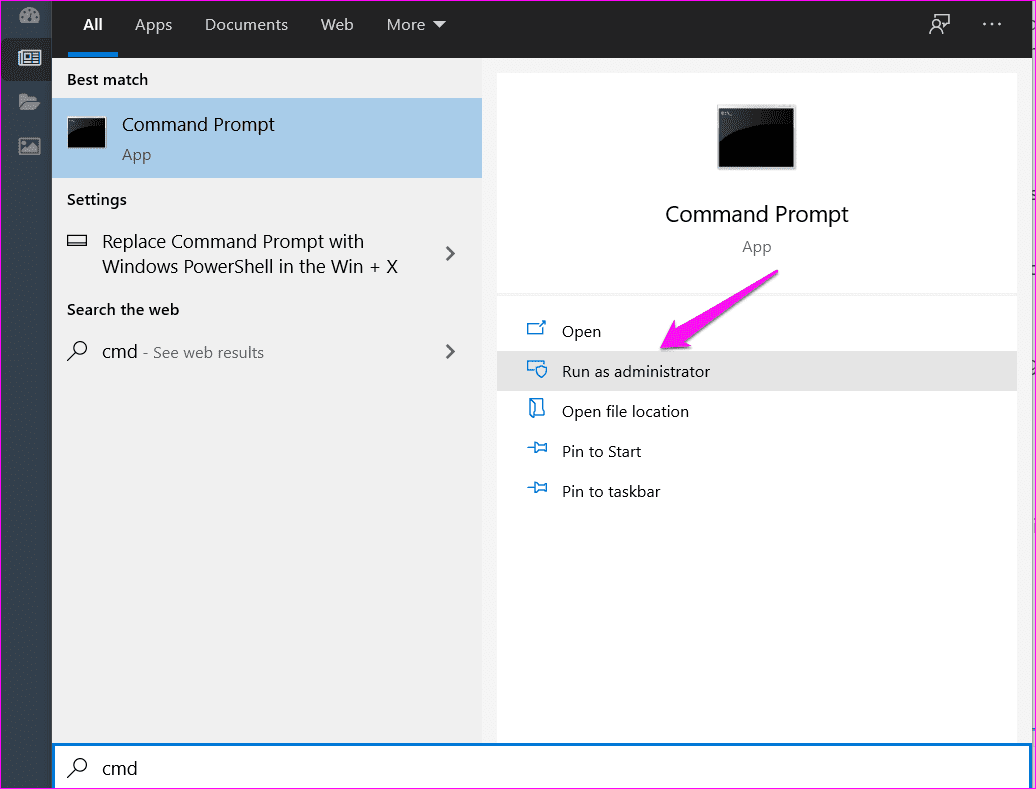Click the Command Prompt app thumbnail
Image resolution: width=1036 pixels, height=789 pixels.
tap(756, 138)
